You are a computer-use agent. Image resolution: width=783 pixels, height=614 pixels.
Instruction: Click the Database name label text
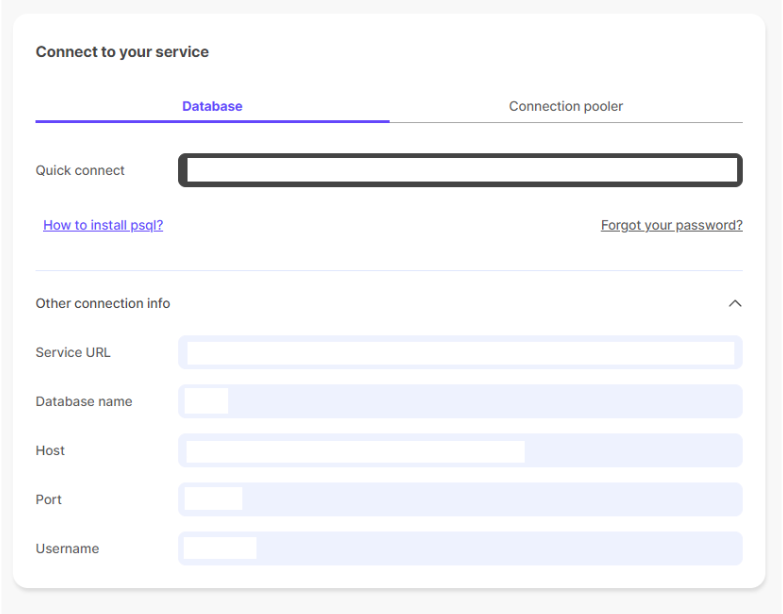pos(84,401)
